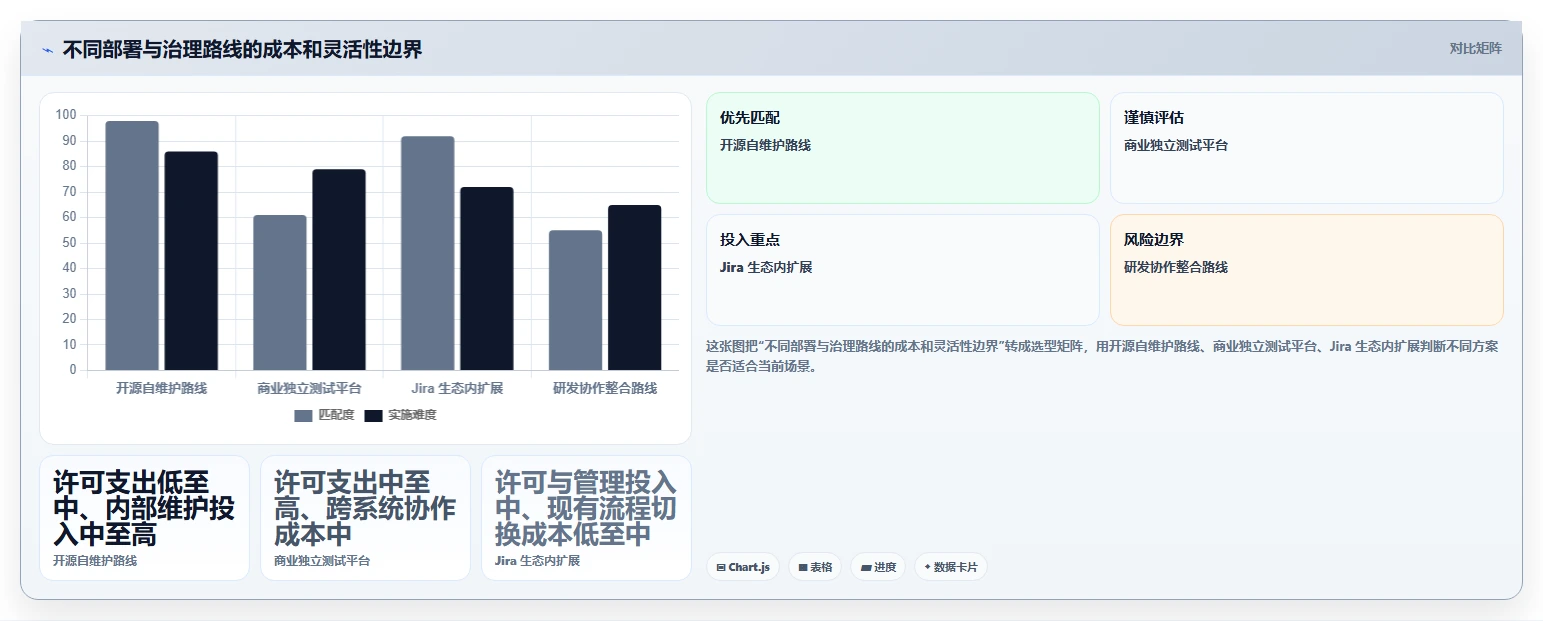The image size is (1543, 621).
Task: Click the 许可支出中至高 data card
Action: click(365, 518)
